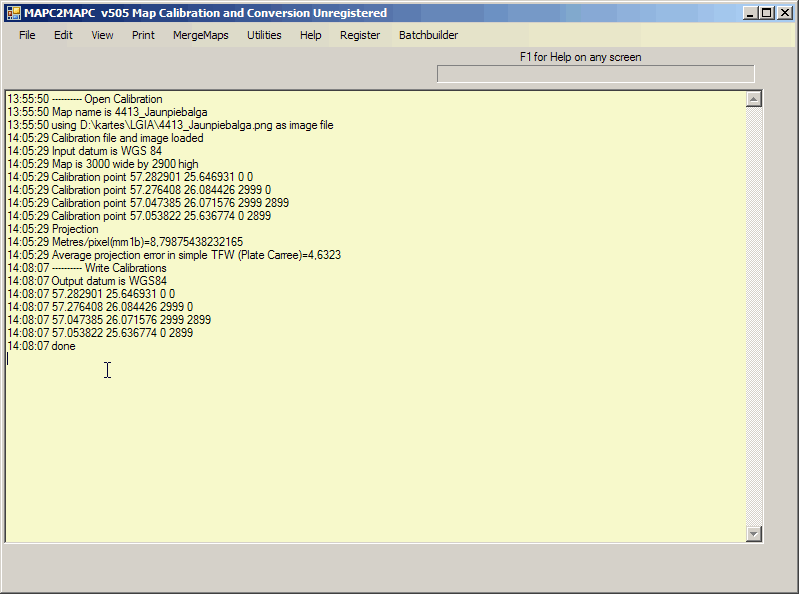Open the Help menu

pos(310,35)
